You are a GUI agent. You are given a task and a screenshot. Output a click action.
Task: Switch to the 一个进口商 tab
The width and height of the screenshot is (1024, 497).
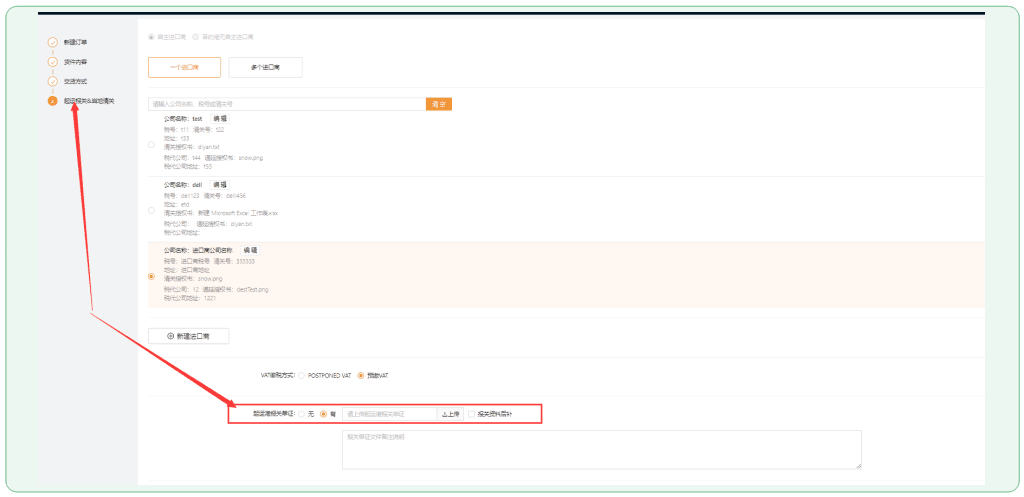(x=184, y=68)
